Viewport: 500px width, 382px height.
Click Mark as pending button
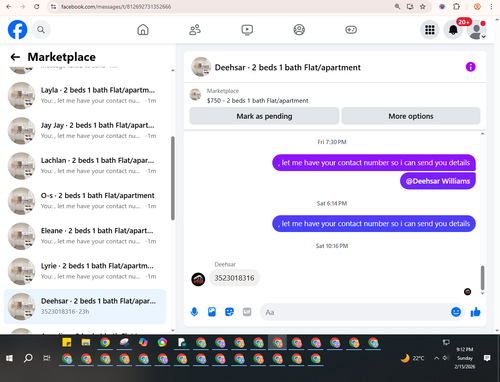pyautogui.click(x=264, y=116)
